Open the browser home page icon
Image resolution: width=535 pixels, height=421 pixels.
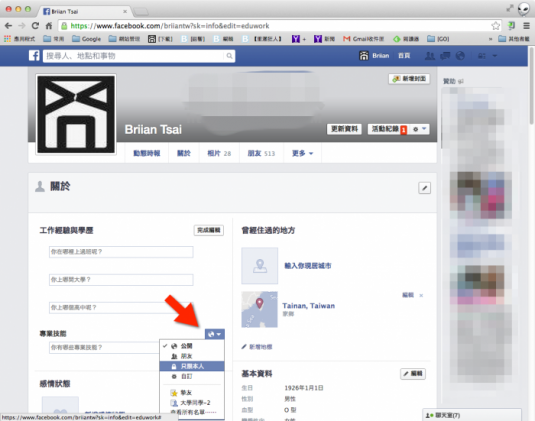tap(49, 26)
